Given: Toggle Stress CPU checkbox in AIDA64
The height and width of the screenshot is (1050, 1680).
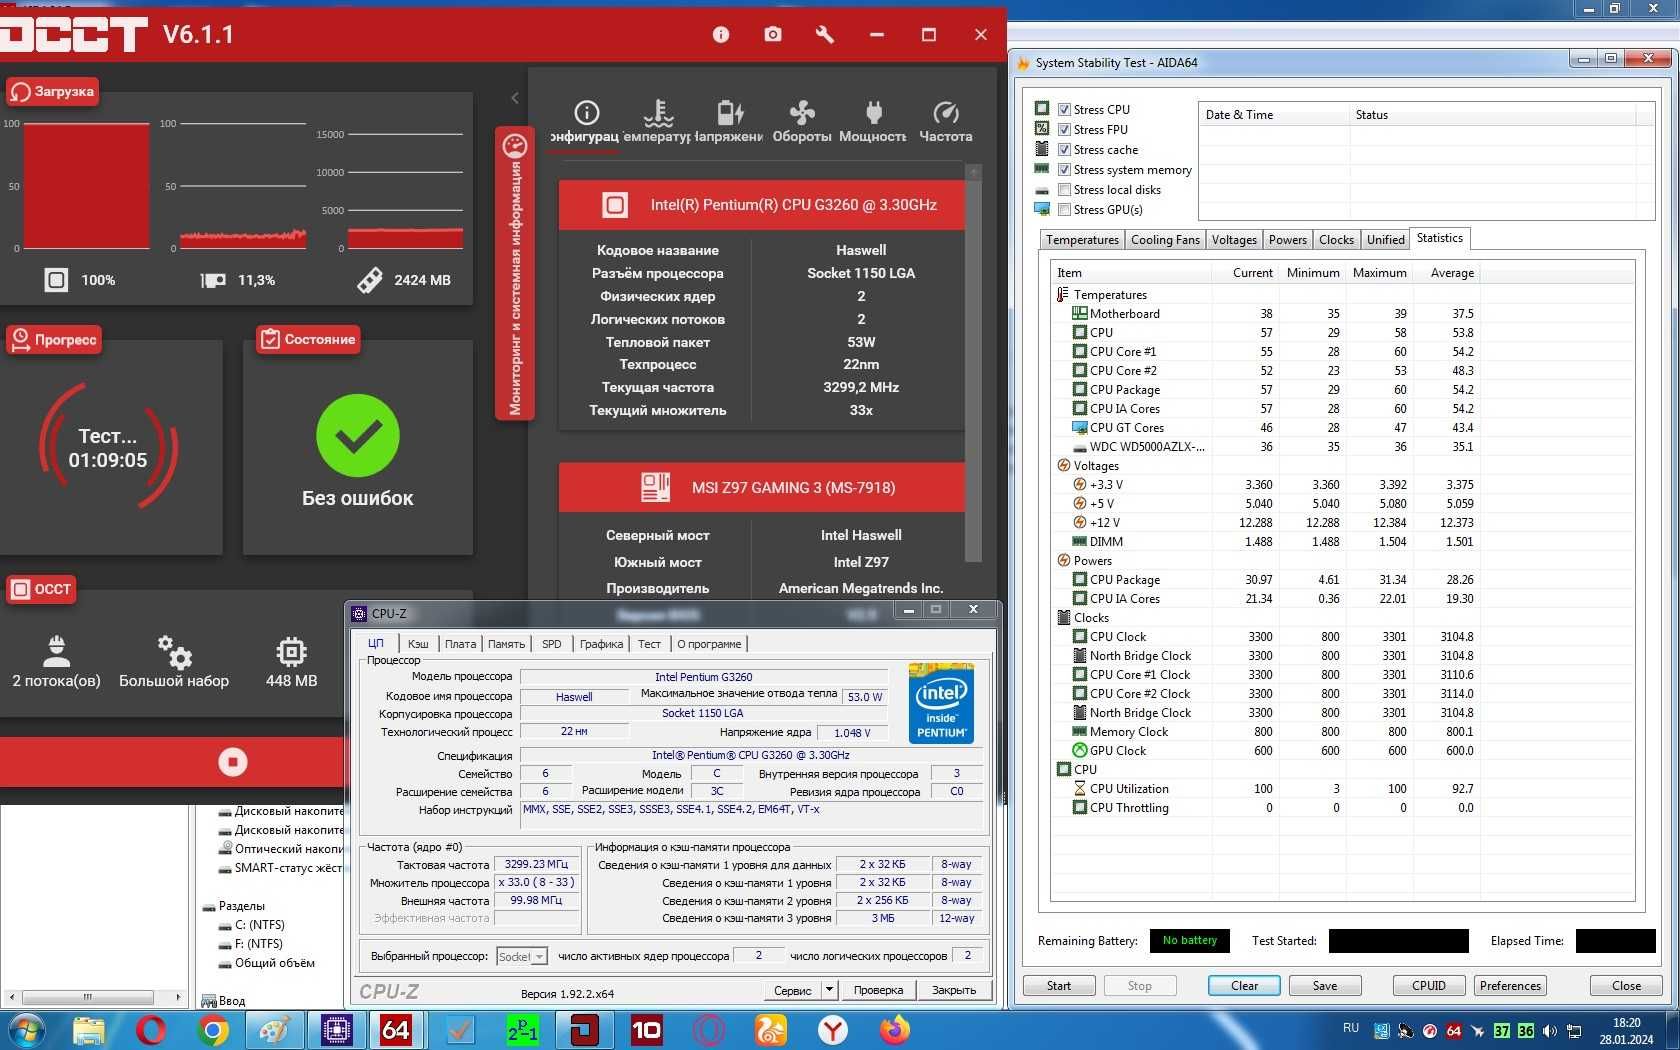Looking at the screenshot, I should coord(1064,110).
